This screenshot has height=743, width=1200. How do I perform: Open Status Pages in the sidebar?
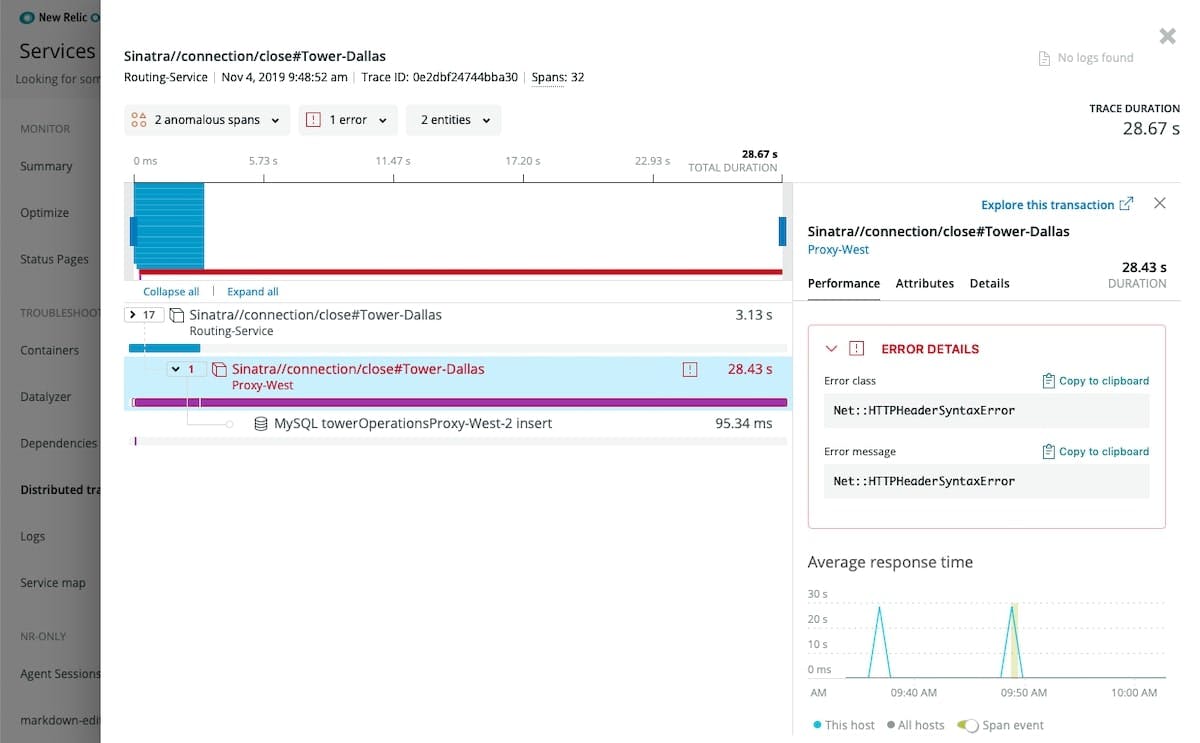click(55, 259)
